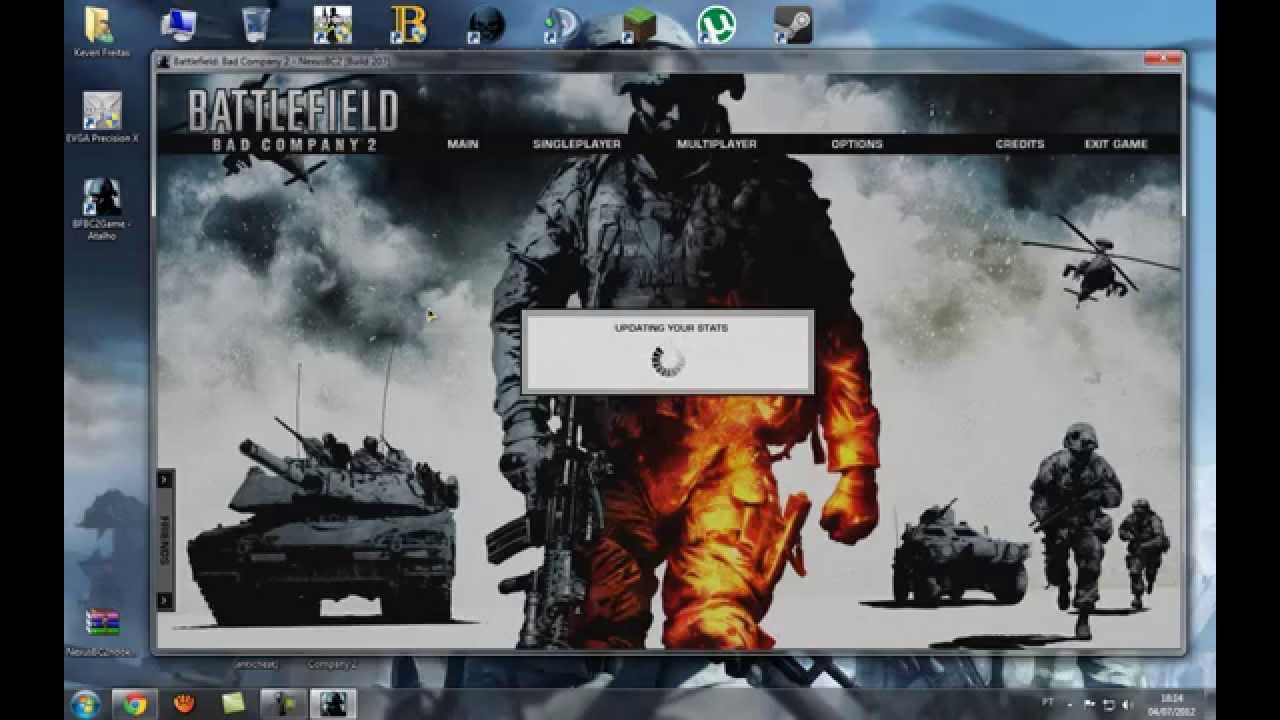Open the gold letter B desktop shortcut
The height and width of the screenshot is (720, 1280).
tap(408, 25)
